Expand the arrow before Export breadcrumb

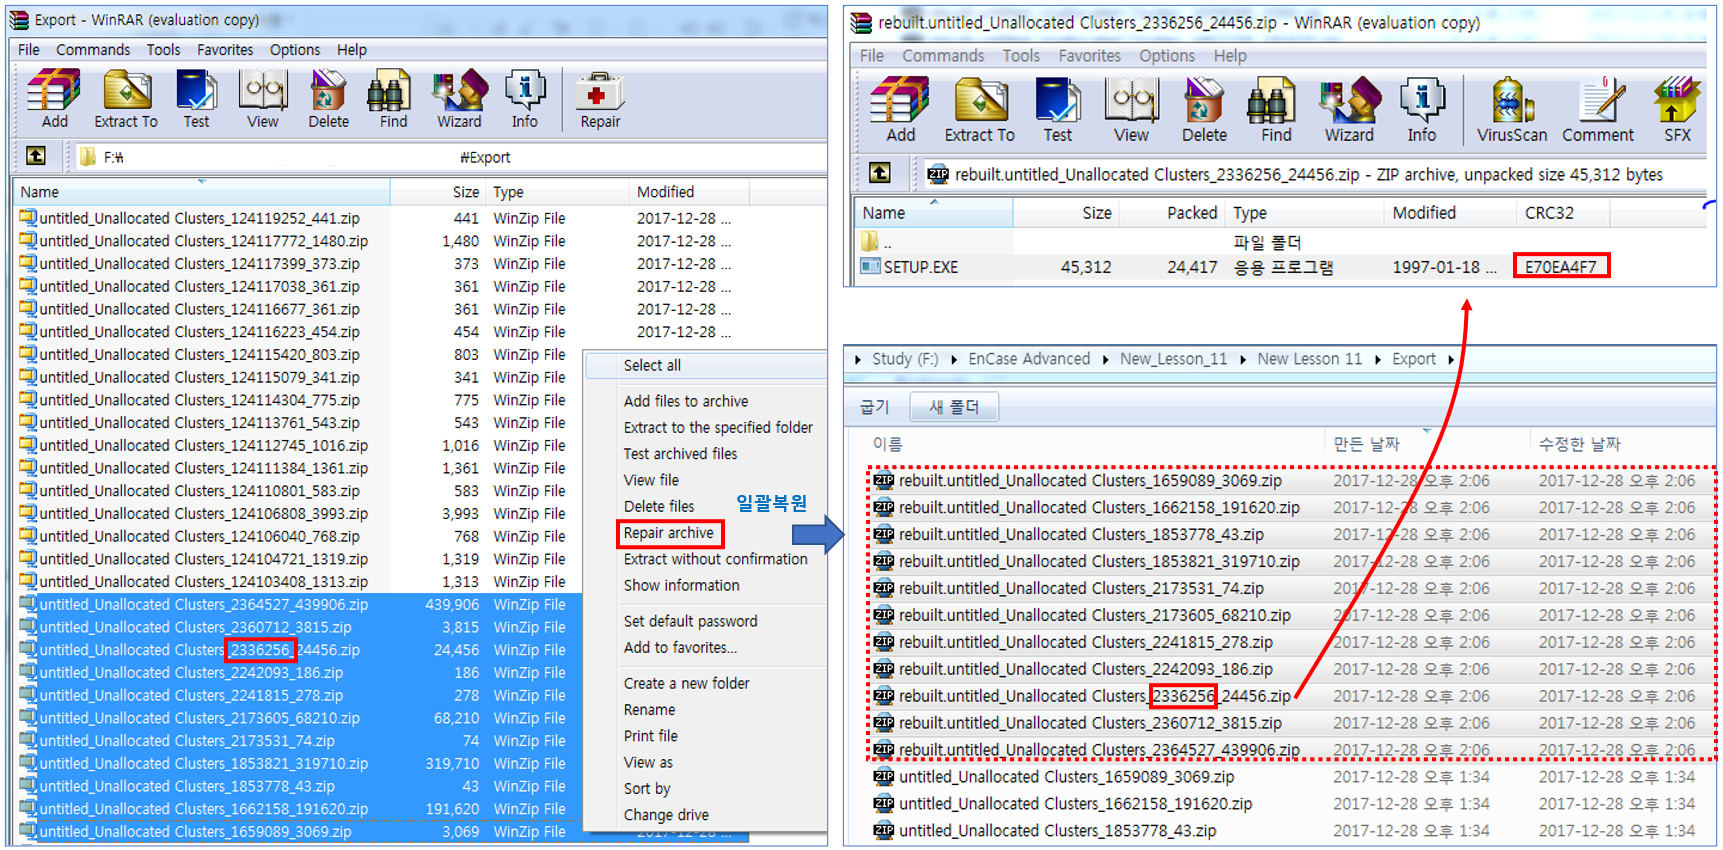pyautogui.click(x=1378, y=359)
